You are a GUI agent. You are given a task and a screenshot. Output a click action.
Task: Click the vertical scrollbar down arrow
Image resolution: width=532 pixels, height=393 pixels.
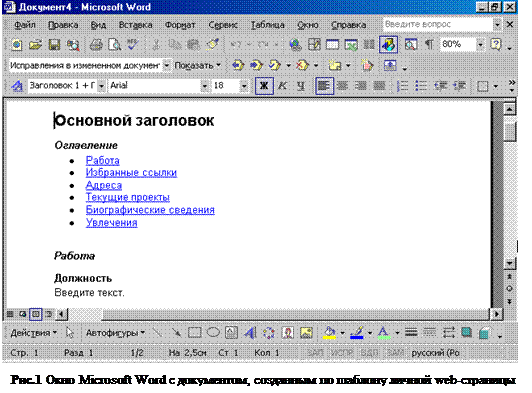pos(509,263)
